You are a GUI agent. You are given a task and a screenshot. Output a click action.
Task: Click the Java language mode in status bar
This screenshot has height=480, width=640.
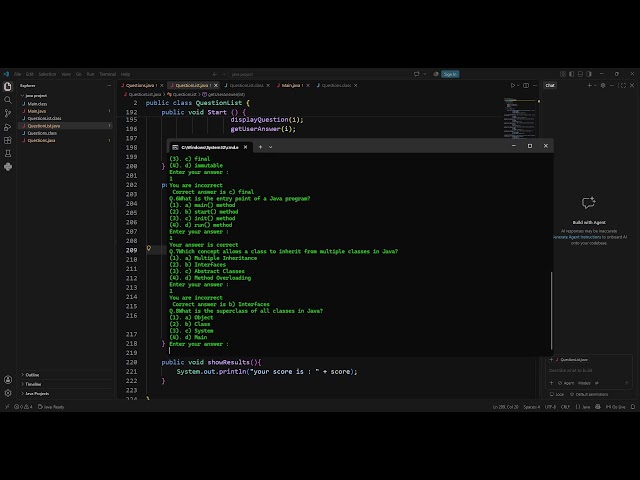(x=583, y=407)
